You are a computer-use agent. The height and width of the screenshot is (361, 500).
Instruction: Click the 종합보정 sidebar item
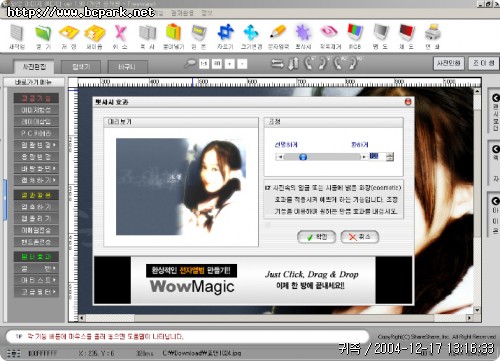click(x=36, y=156)
